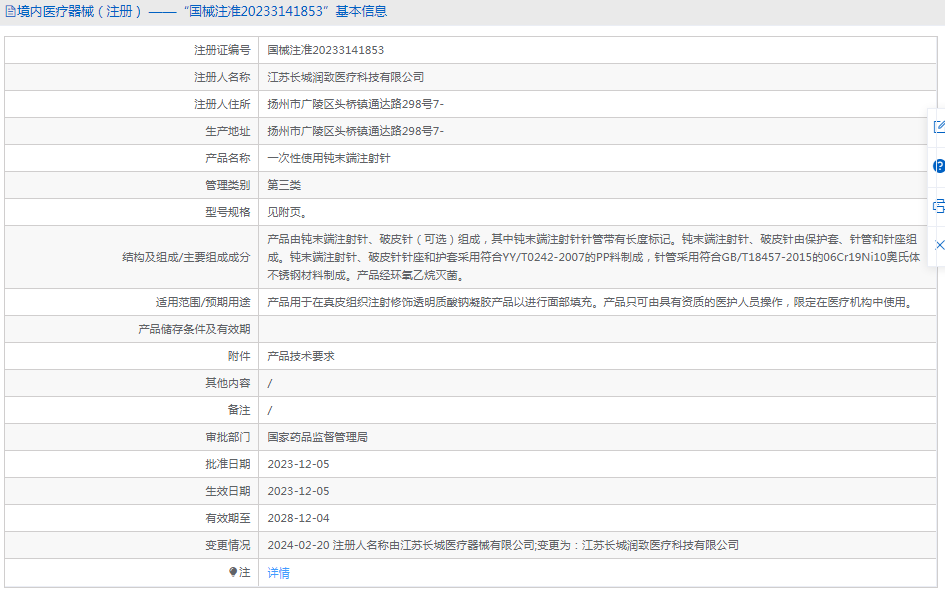Click the 产品储存条件及有效期 label

[194, 329]
